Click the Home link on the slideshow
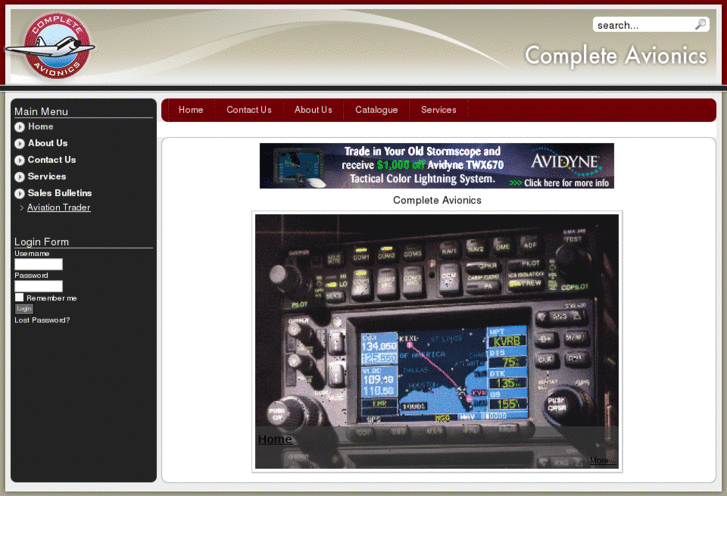This screenshot has width=727, height=545. click(275, 439)
